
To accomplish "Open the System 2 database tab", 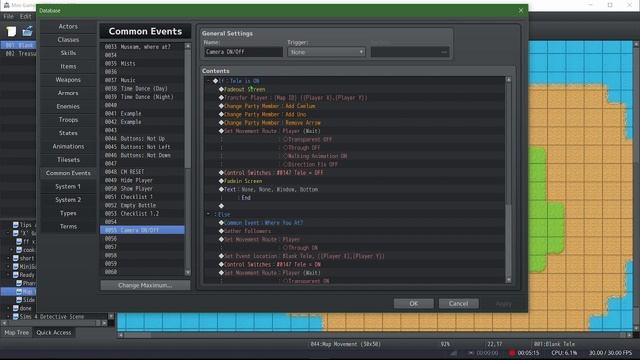I will 68,200.
